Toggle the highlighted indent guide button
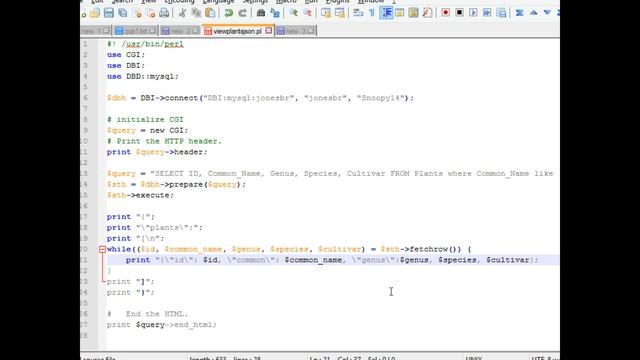Image resolution: width=640 pixels, height=360 pixels. [386, 13]
